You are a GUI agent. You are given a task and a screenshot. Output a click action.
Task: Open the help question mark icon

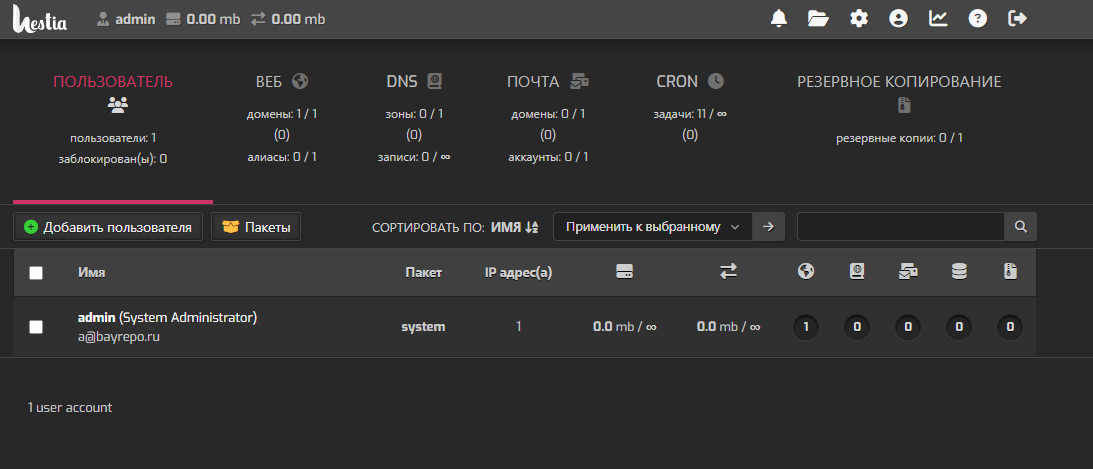978,18
